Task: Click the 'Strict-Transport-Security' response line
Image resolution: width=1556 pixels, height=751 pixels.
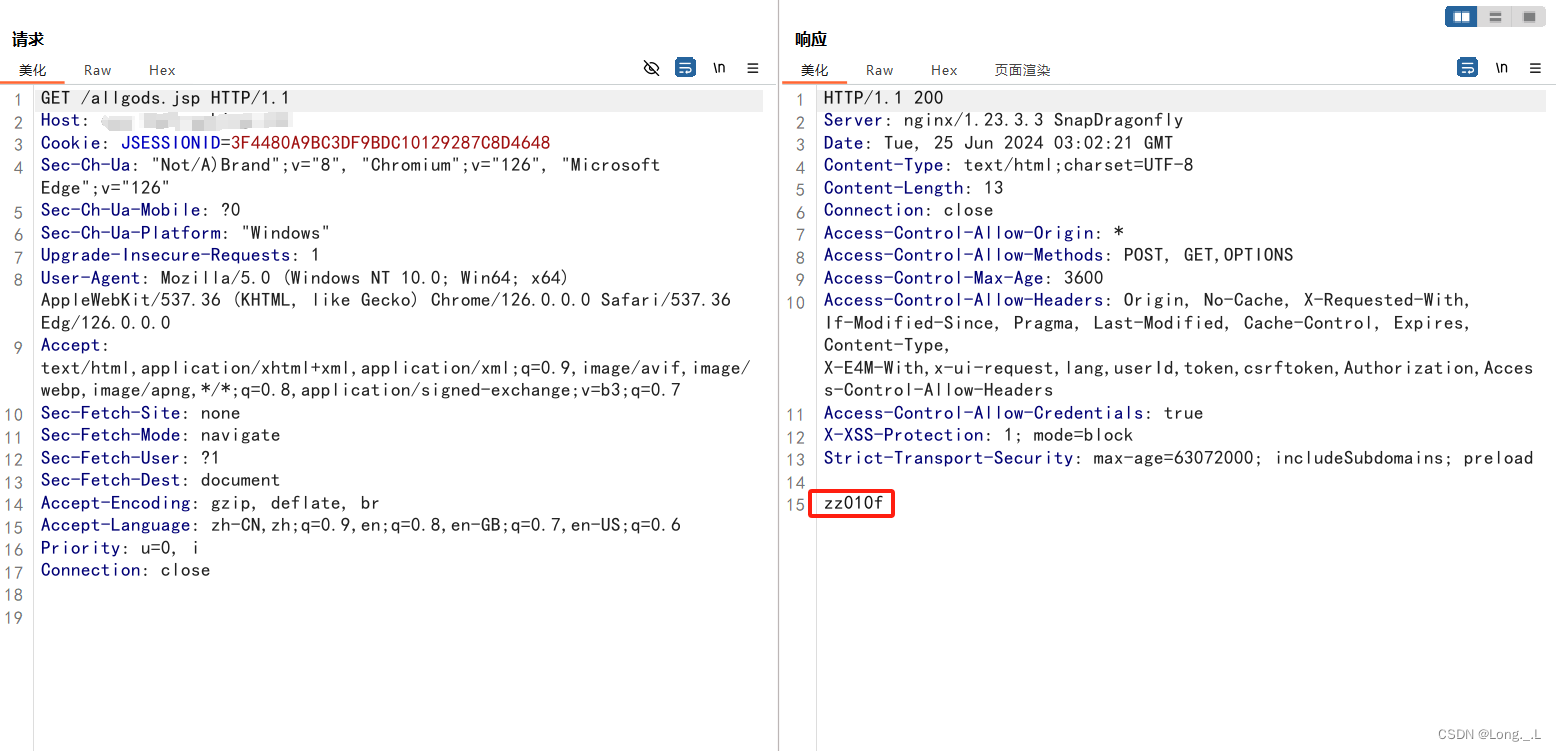Action: coord(1179,458)
